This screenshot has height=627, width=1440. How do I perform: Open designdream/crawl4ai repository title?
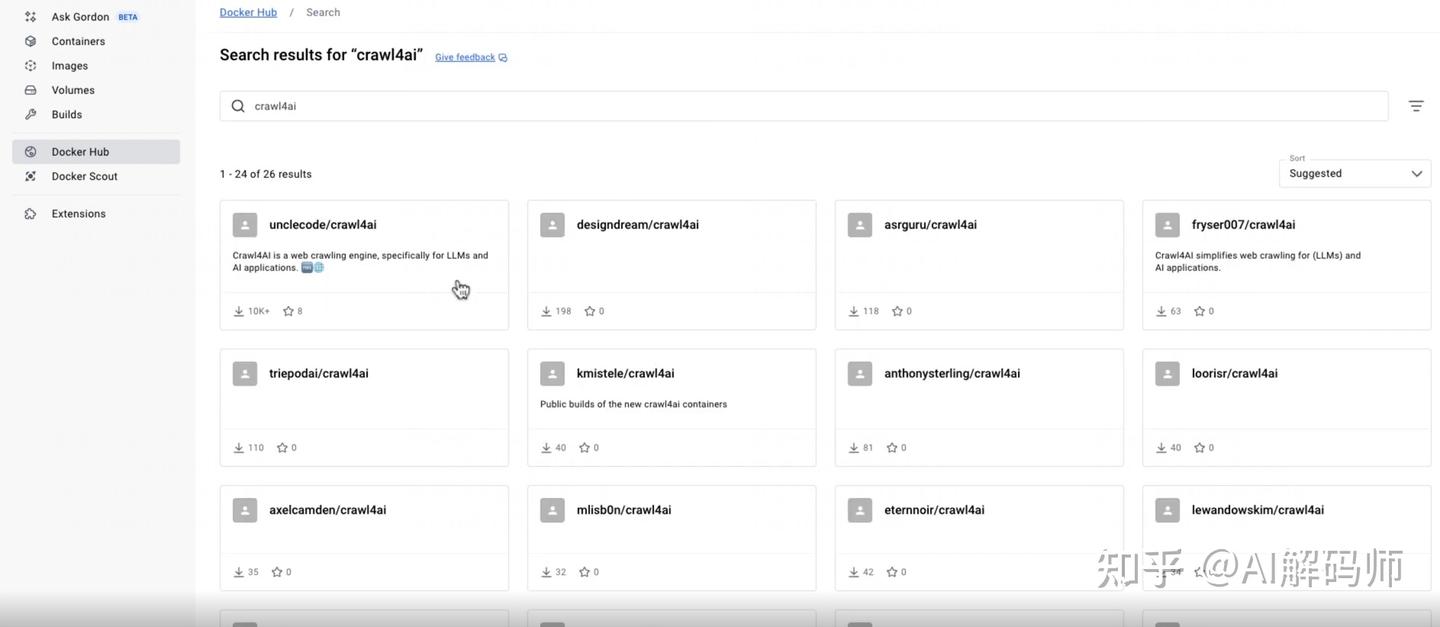point(638,225)
